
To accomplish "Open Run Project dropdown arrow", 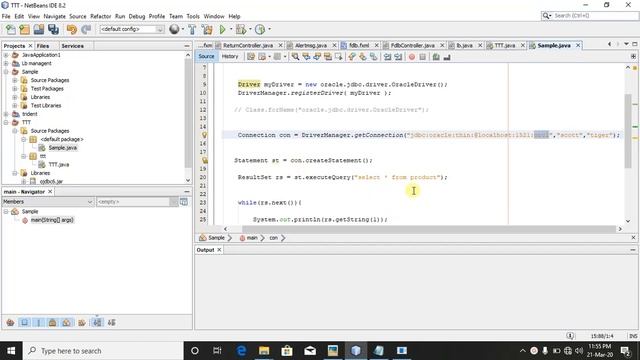I will 231,29.
